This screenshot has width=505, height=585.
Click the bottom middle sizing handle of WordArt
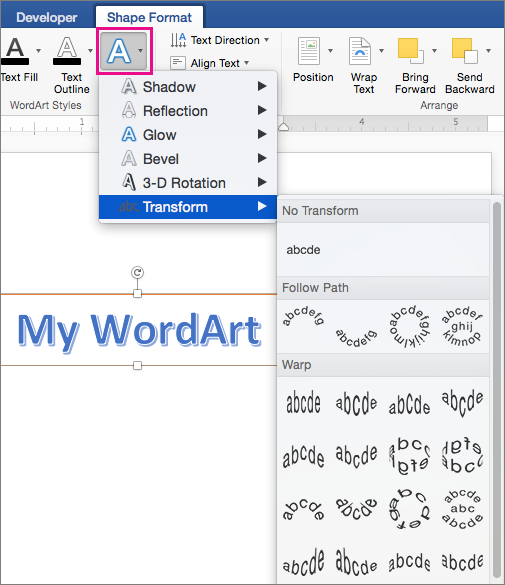pos(137,366)
